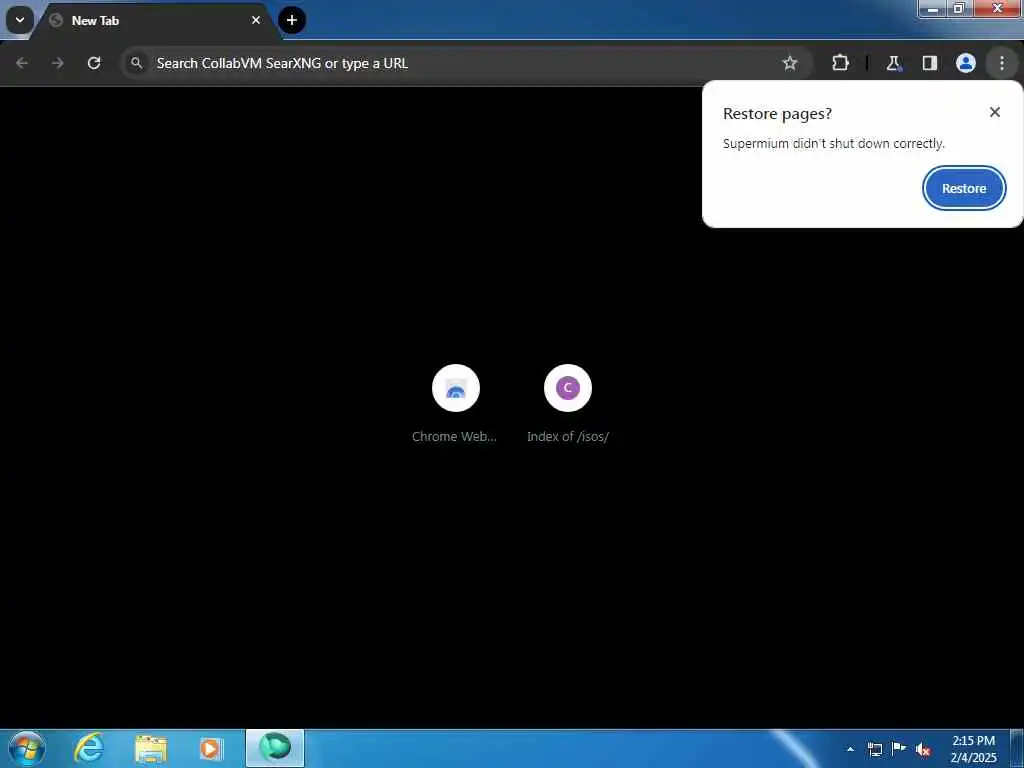Image resolution: width=1024 pixels, height=768 pixels.
Task: Select the Supermium taskbar button
Action: pyautogui.click(x=275, y=748)
